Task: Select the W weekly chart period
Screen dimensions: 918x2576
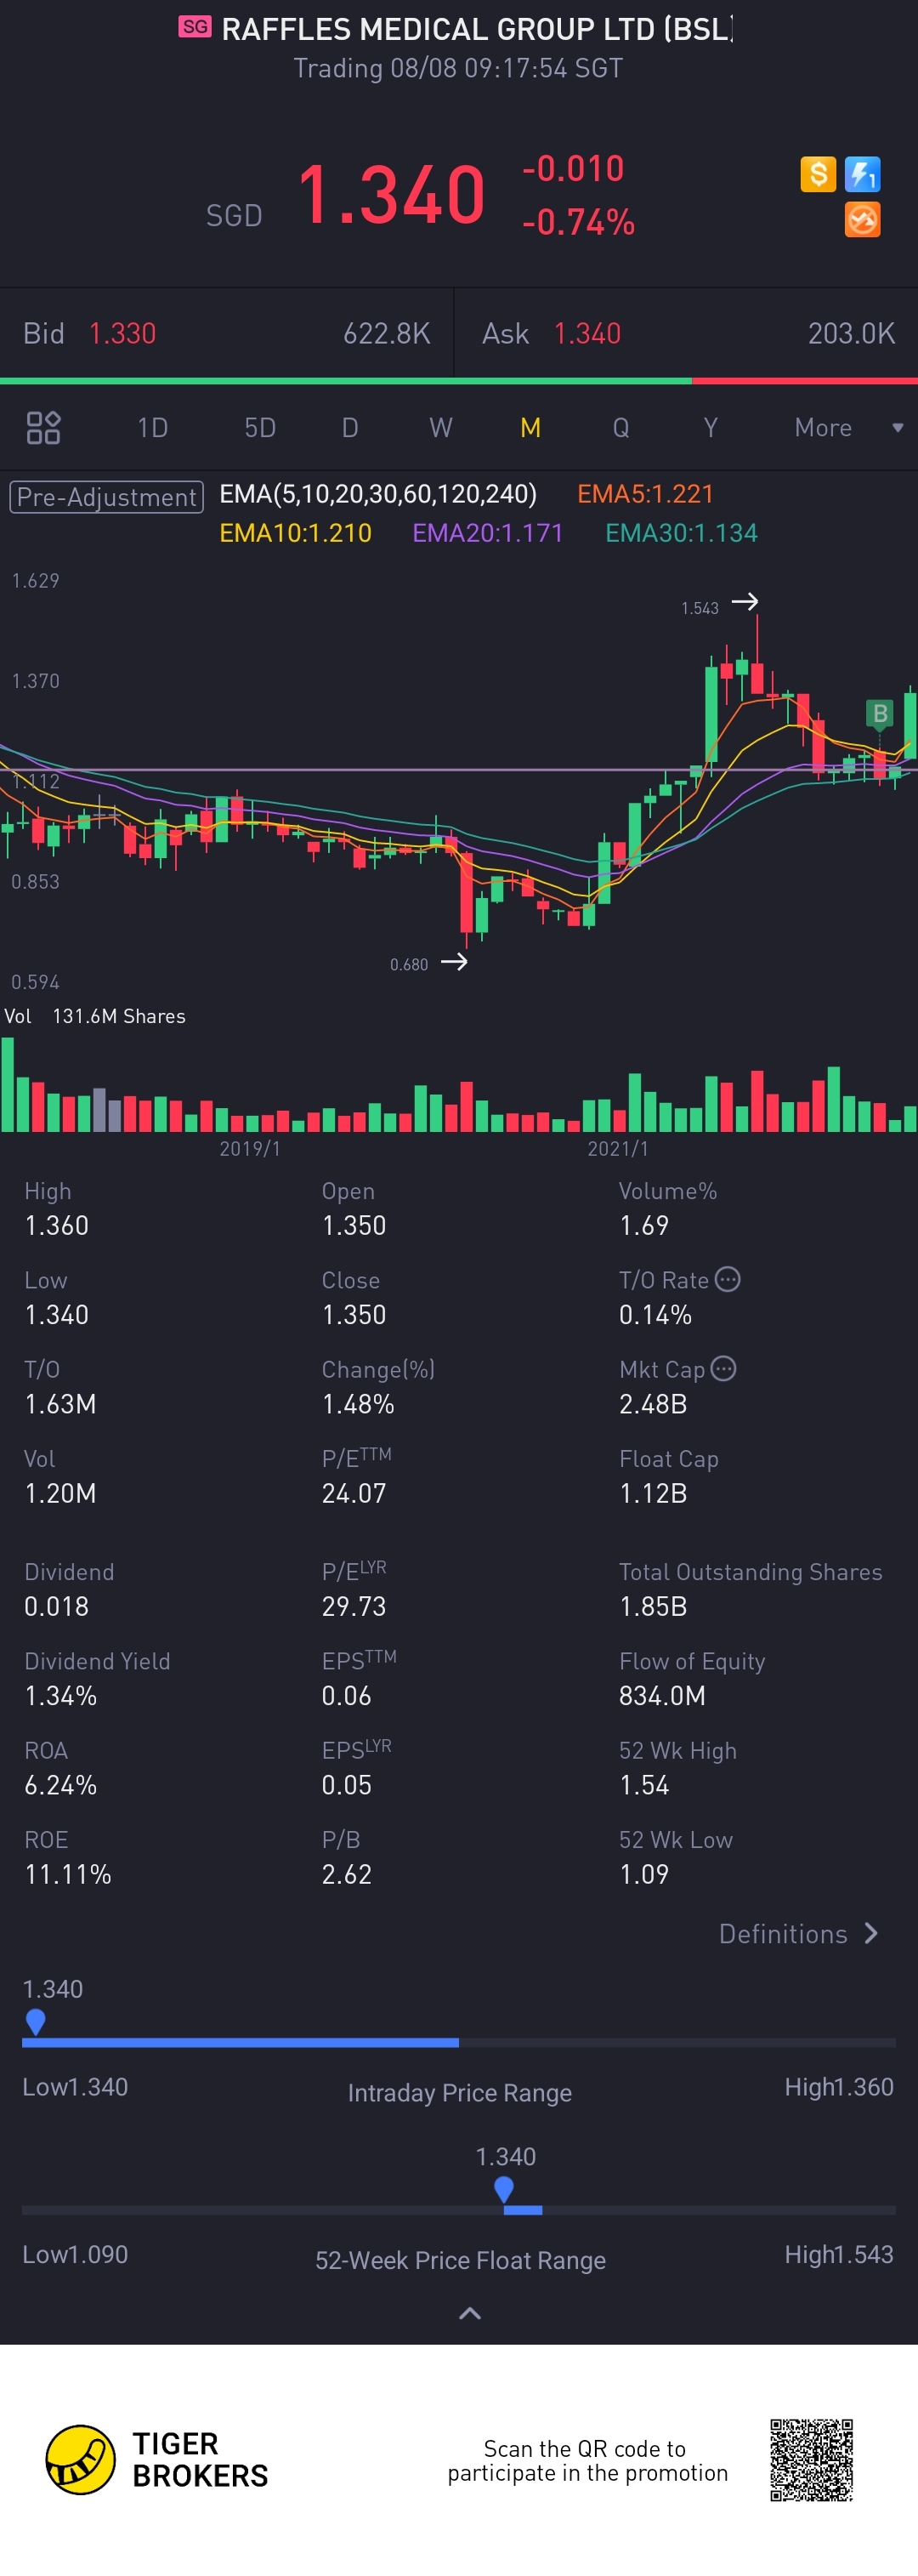Action: [x=440, y=428]
